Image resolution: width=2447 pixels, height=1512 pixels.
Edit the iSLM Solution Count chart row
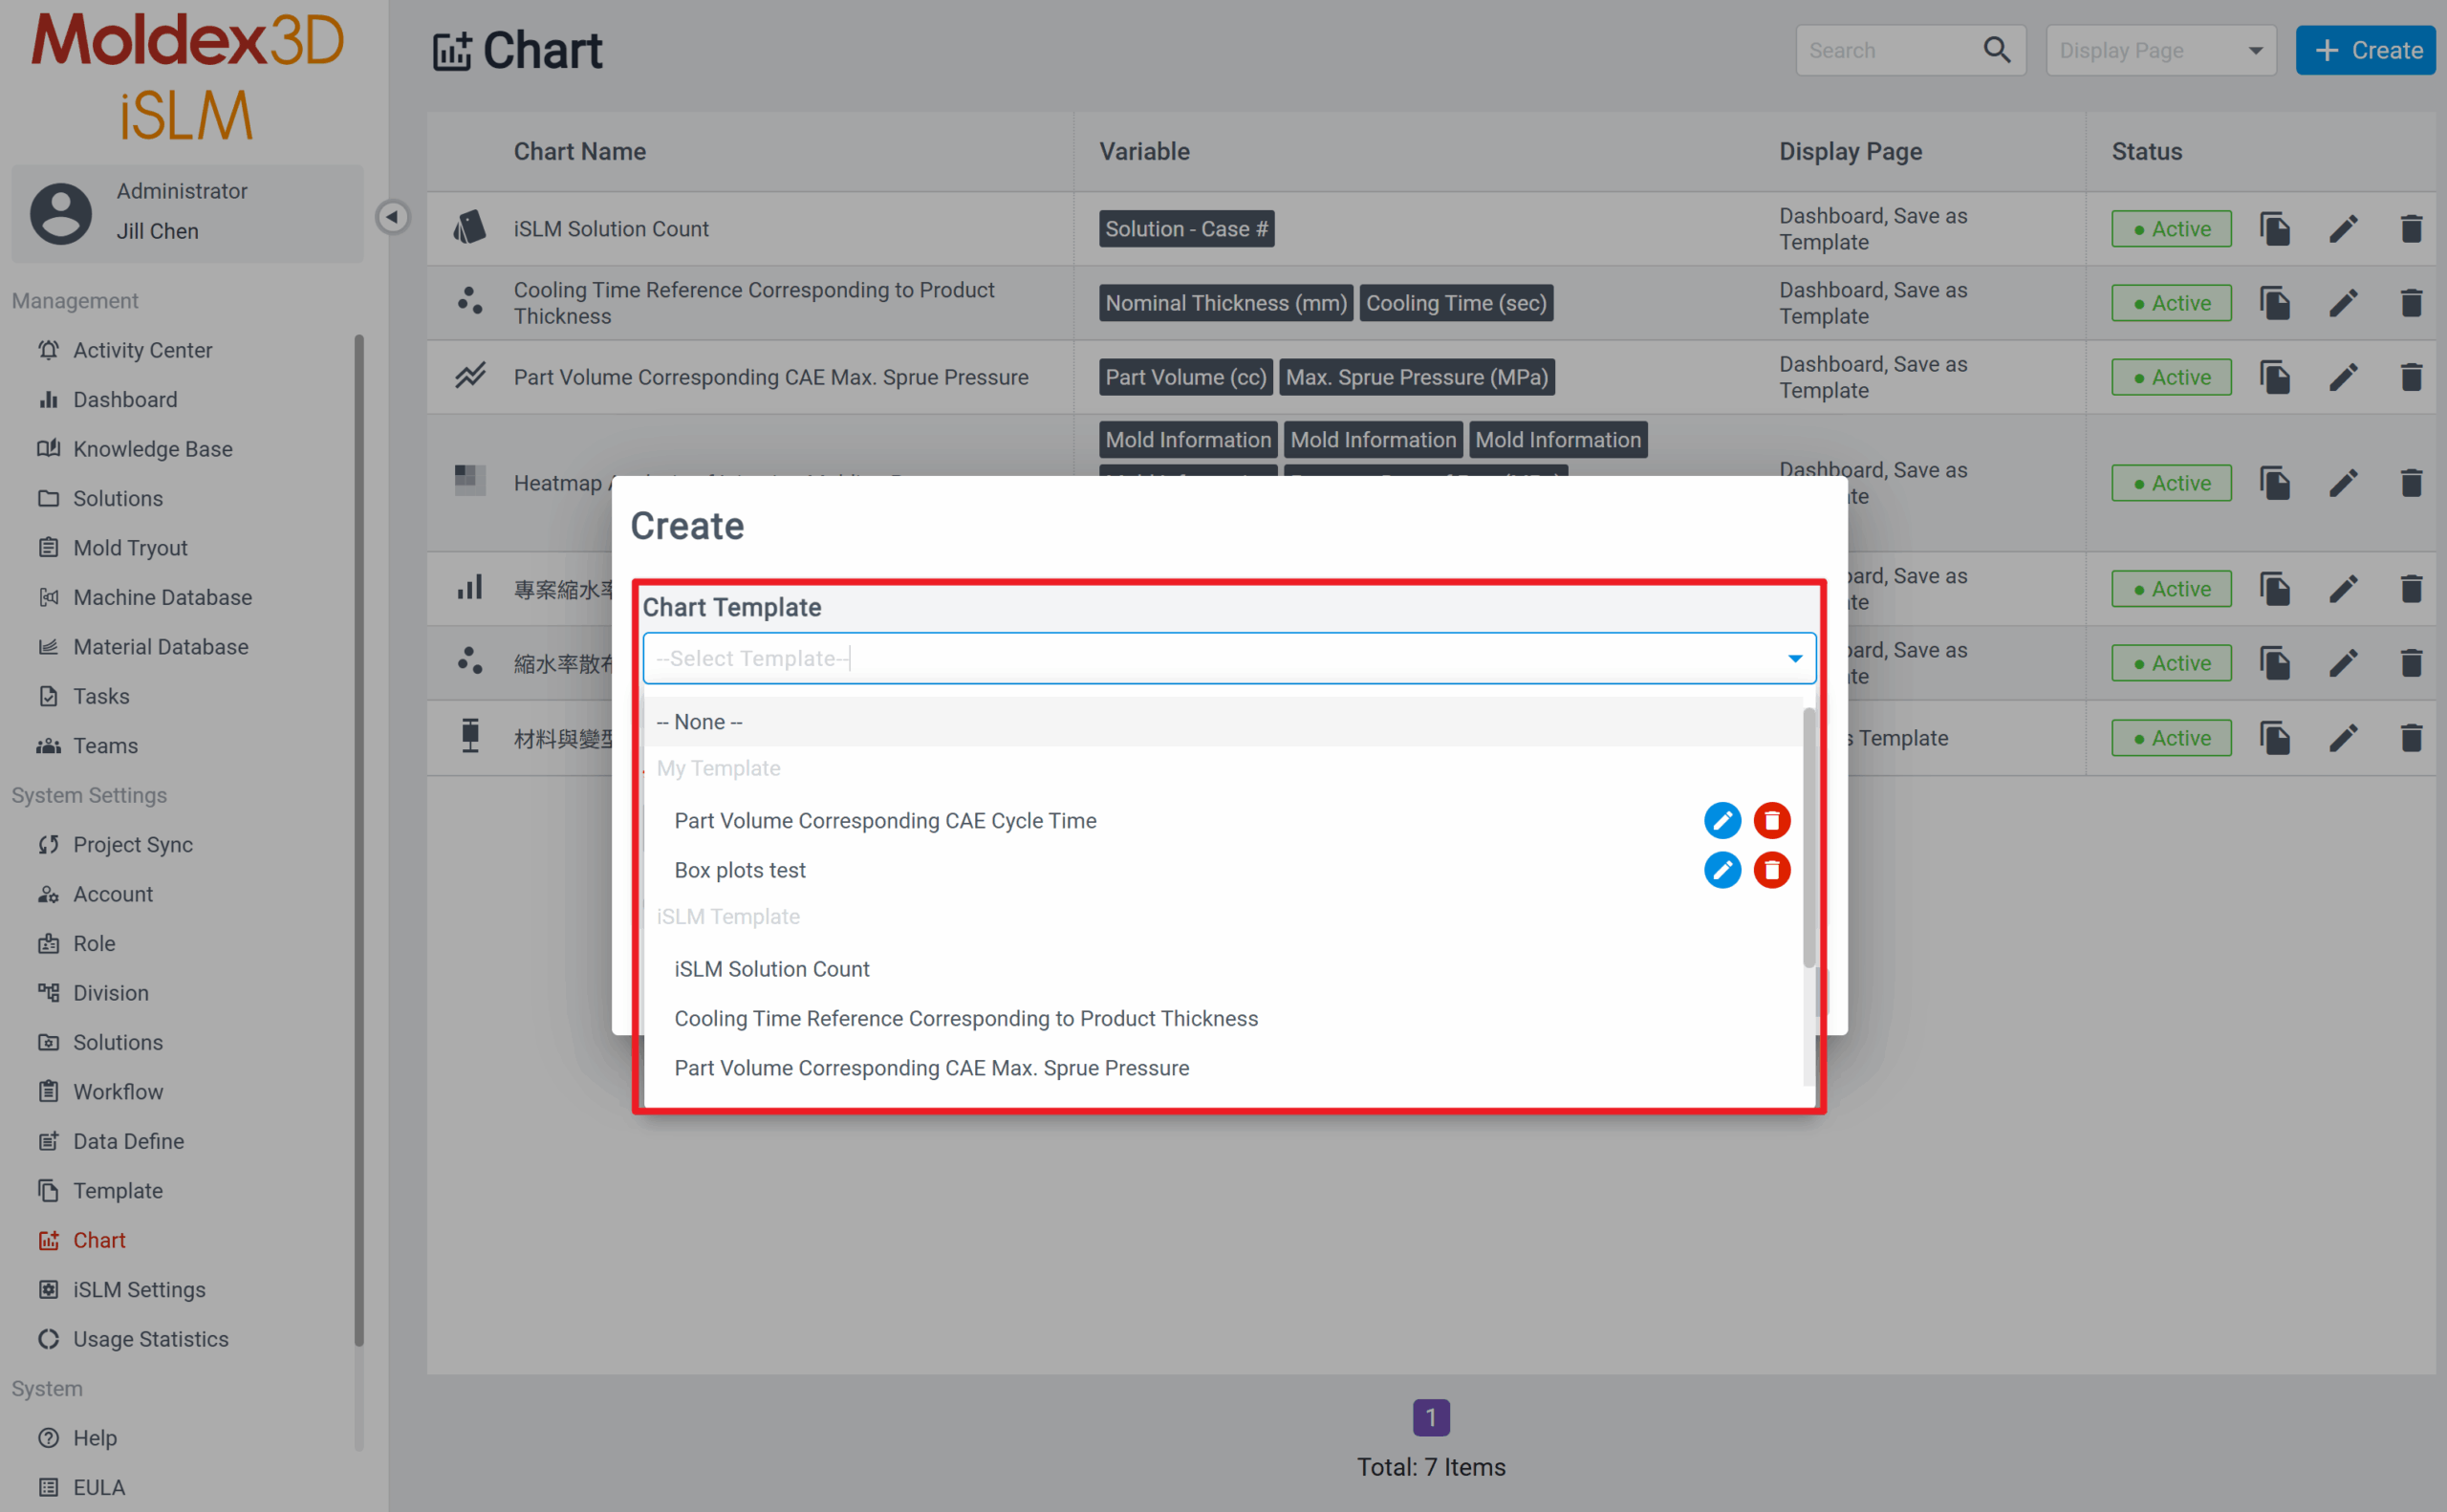coord(2343,229)
